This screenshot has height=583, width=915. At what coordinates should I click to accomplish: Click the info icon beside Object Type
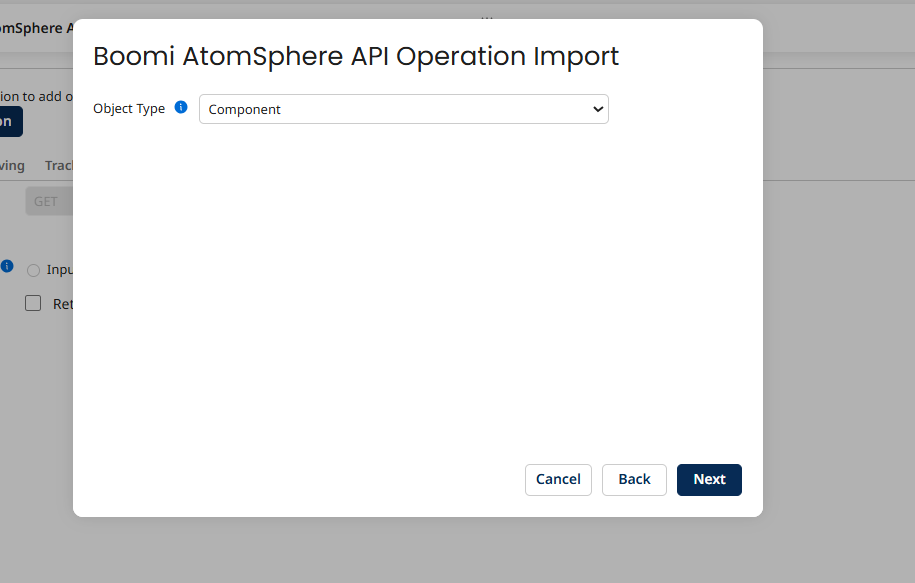pos(181,108)
